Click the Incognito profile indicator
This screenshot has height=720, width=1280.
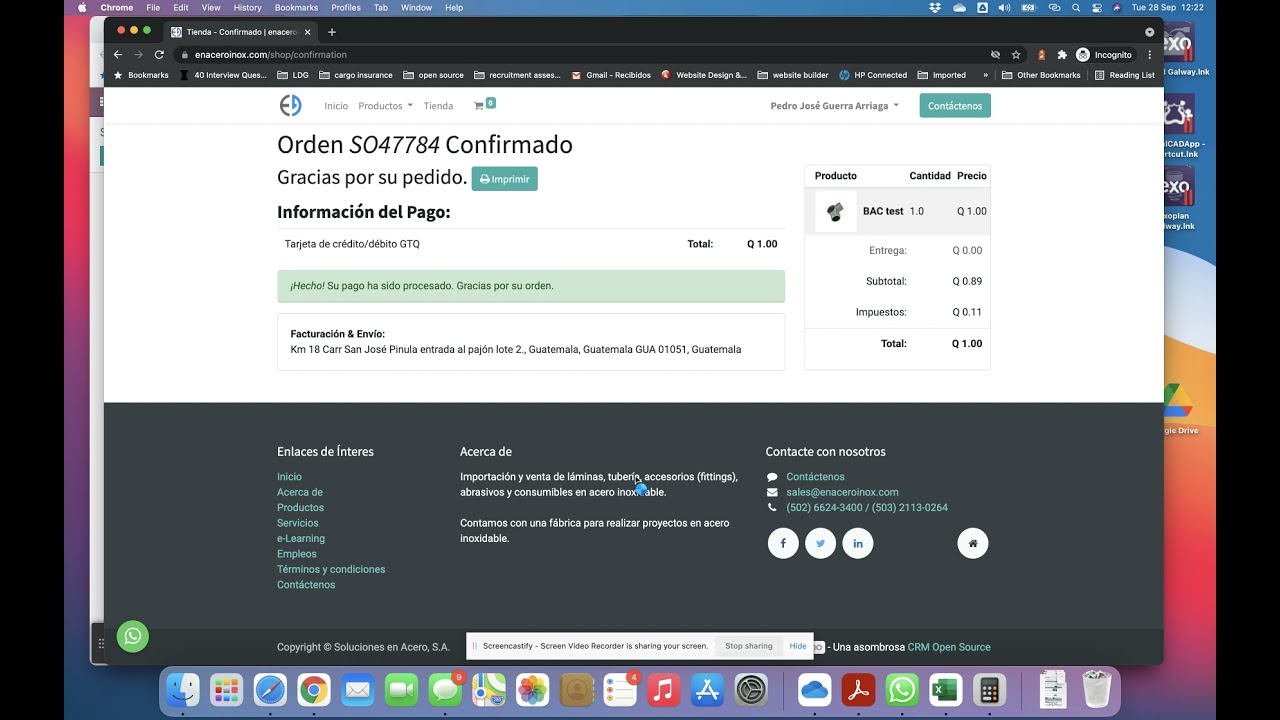pos(1104,55)
